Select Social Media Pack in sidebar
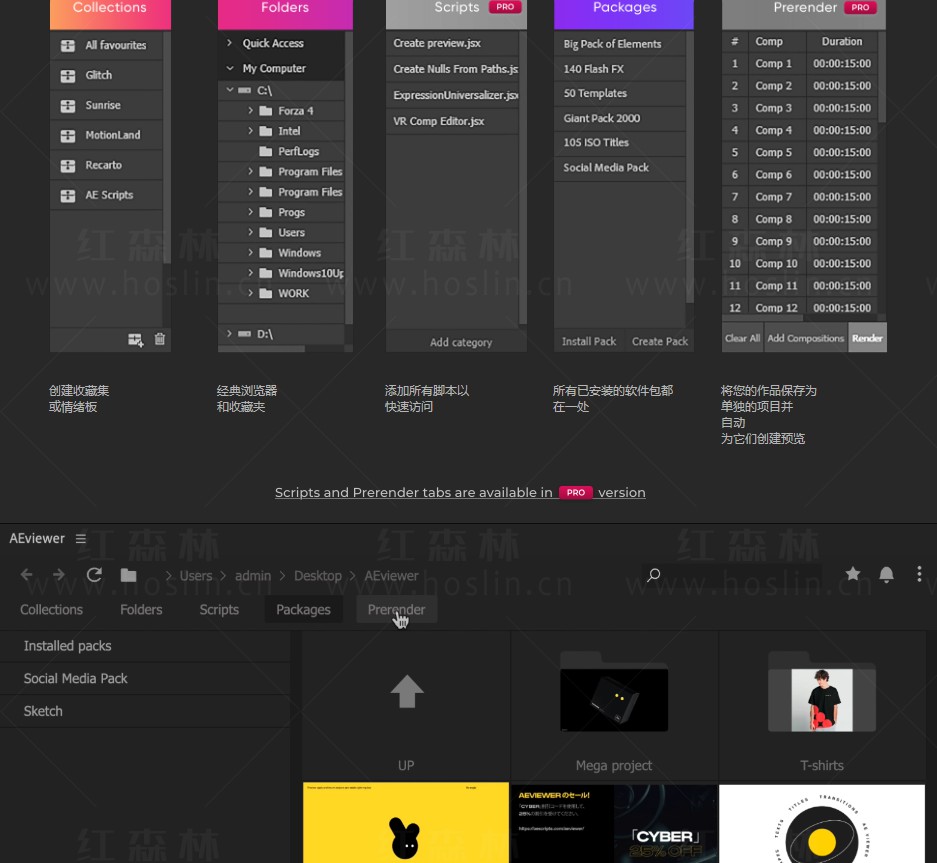Viewport: 937px width, 863px height. [x=145, y=678]
